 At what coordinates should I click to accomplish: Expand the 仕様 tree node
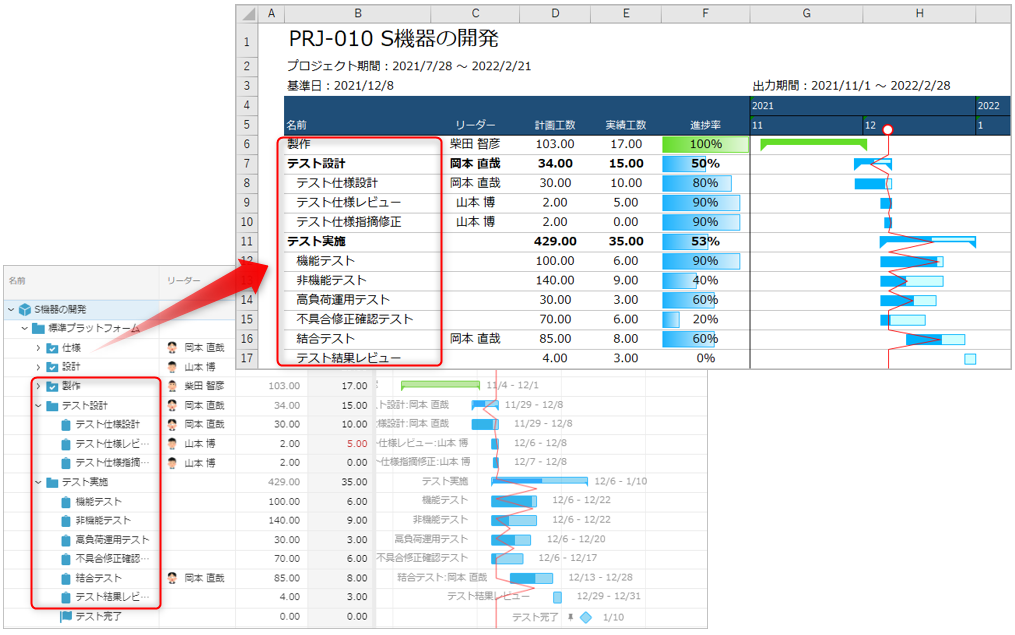[39, 348]
